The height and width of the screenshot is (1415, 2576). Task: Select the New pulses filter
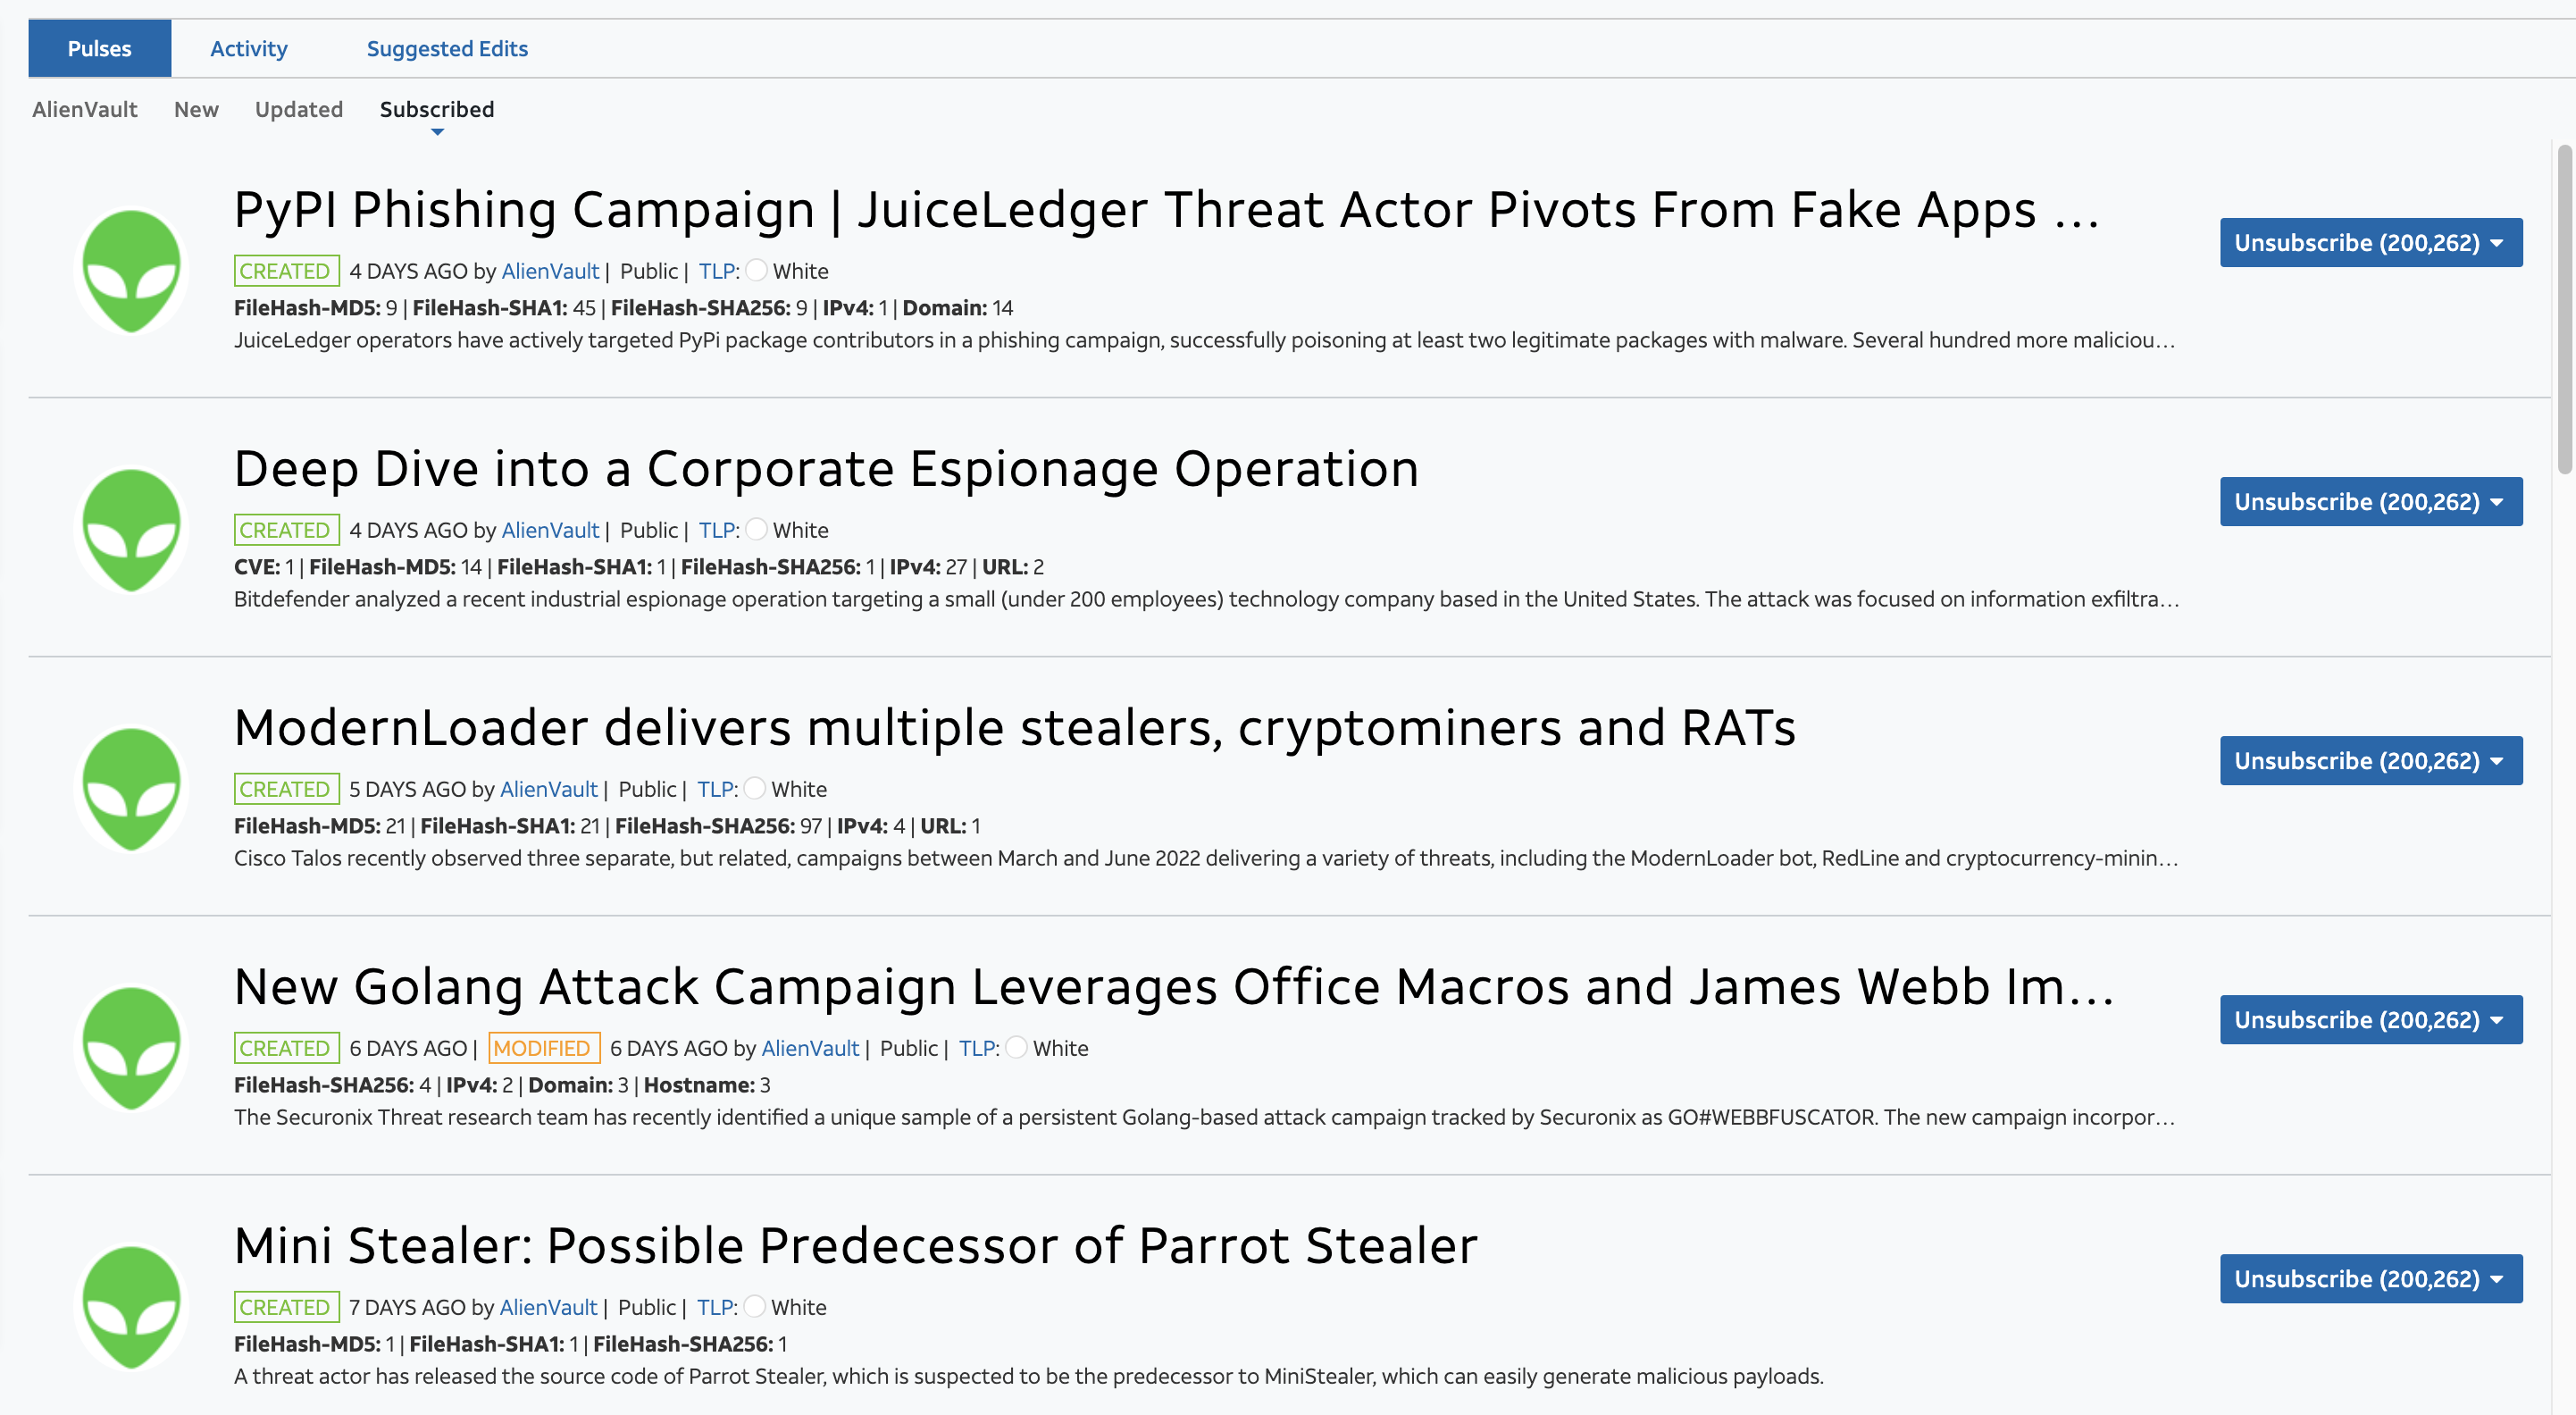tap(196, 110)
